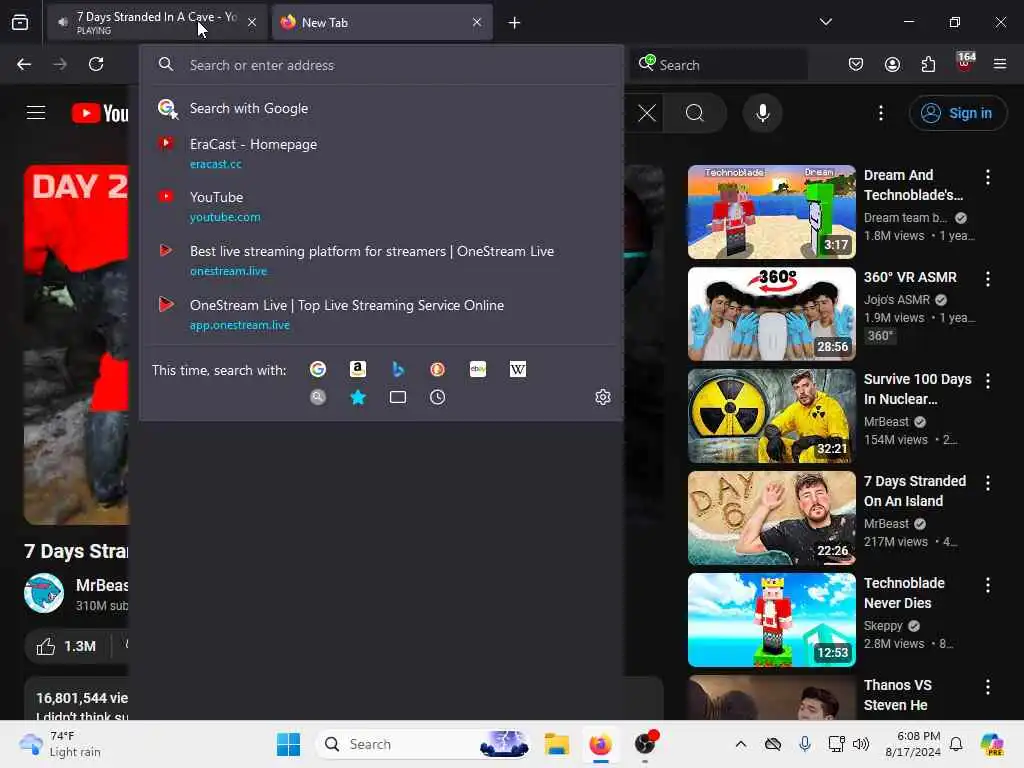Click the Firefox toolbar Search box
The image size is (1024, 768).
pos(719,65)
